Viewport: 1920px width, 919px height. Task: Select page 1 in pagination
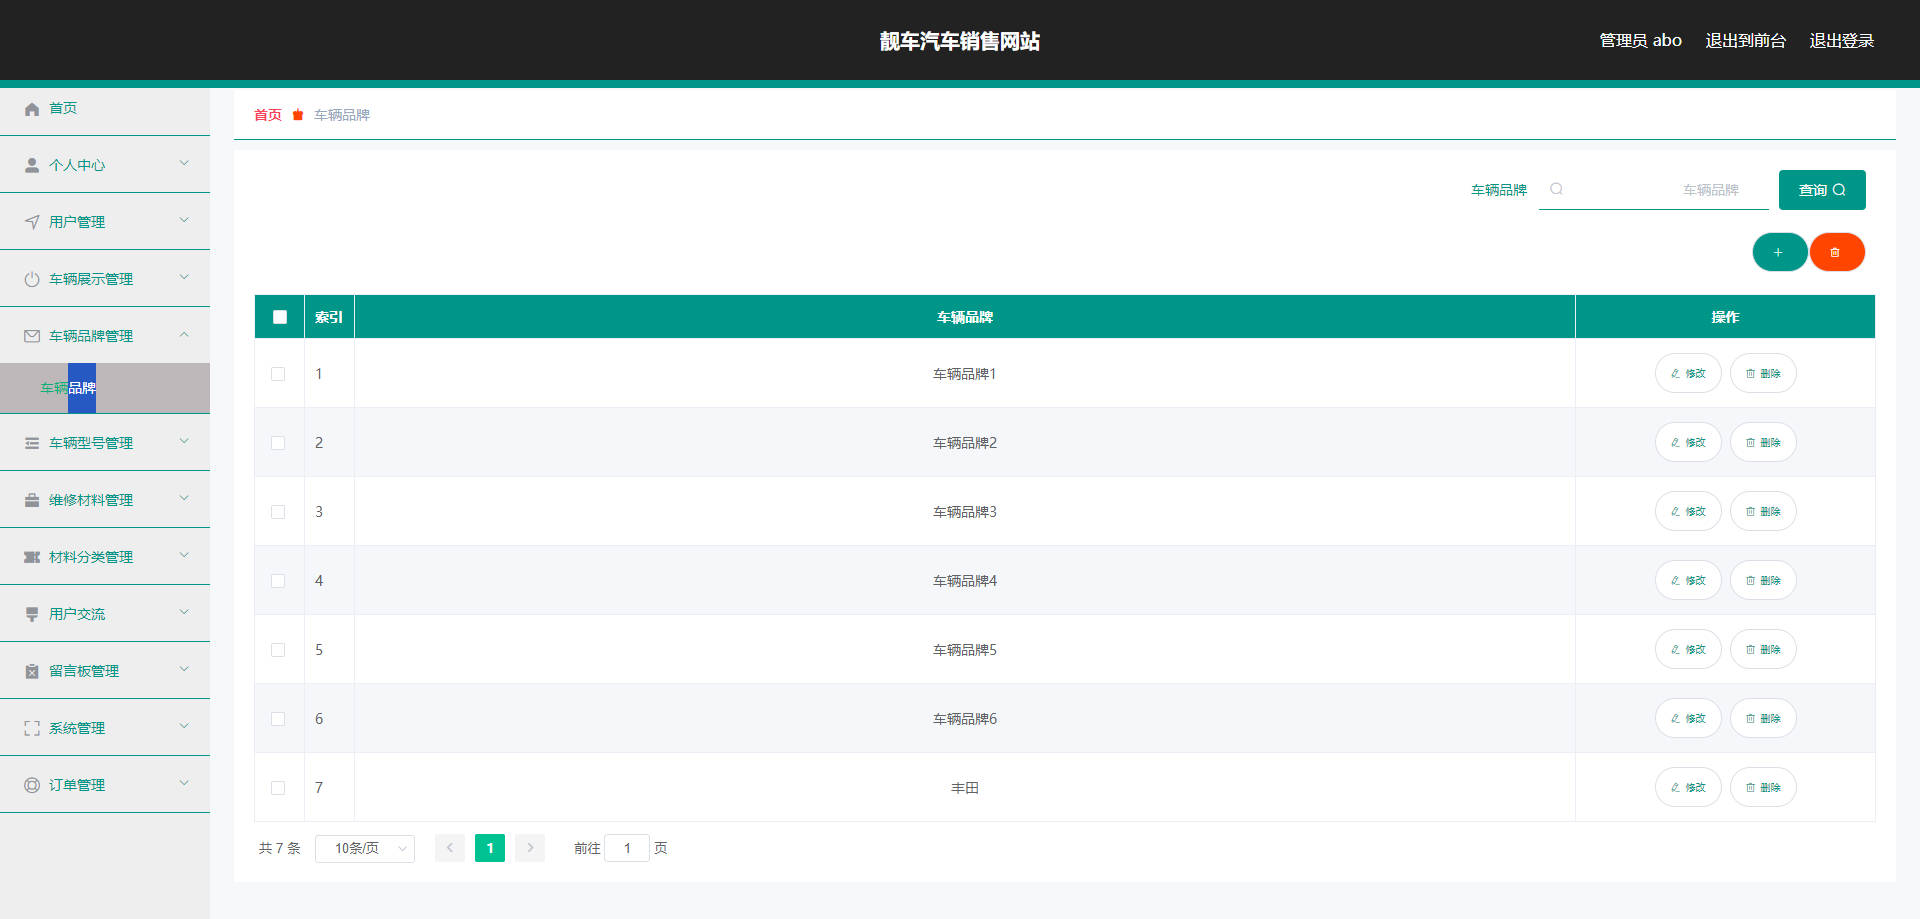(x=490, y=848)
